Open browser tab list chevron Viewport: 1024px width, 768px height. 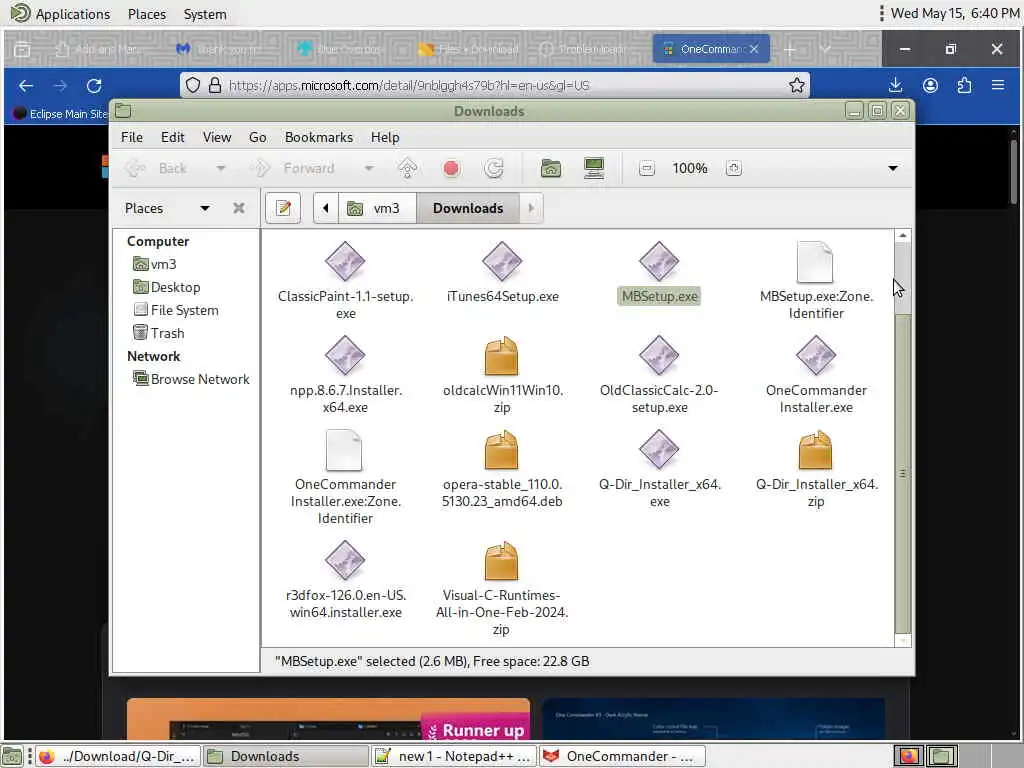coord(825,49)
